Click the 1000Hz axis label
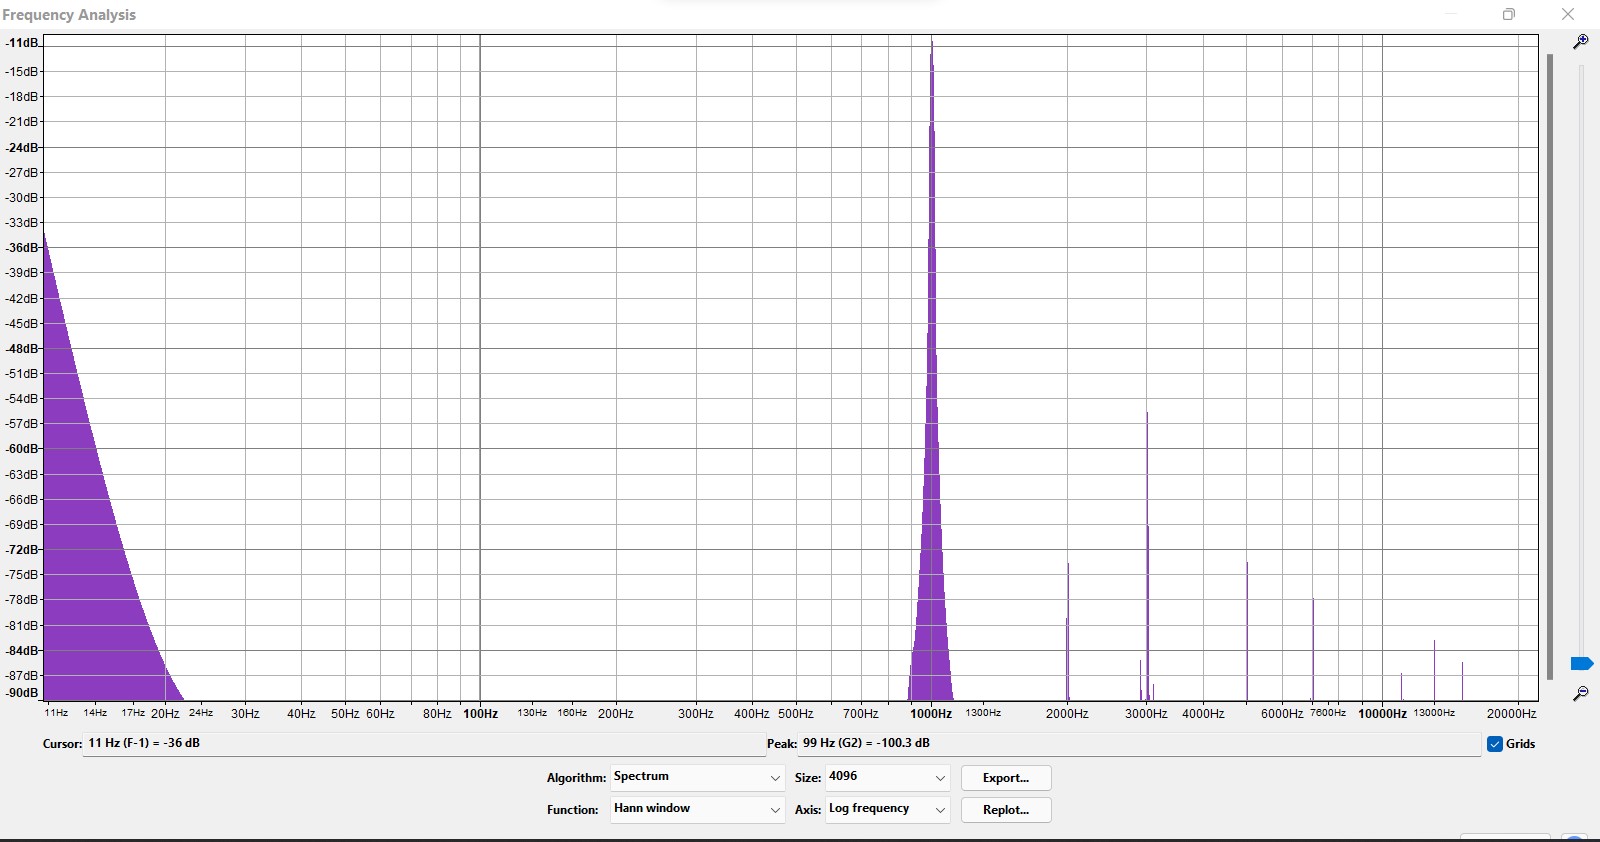Screen dimensions: 1600x842 (x=931, y=714)
